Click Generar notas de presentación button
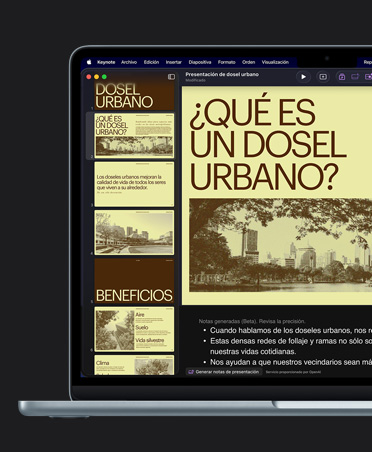The height and width of the screenshot is (452, 372). click(x=224, y=372)
